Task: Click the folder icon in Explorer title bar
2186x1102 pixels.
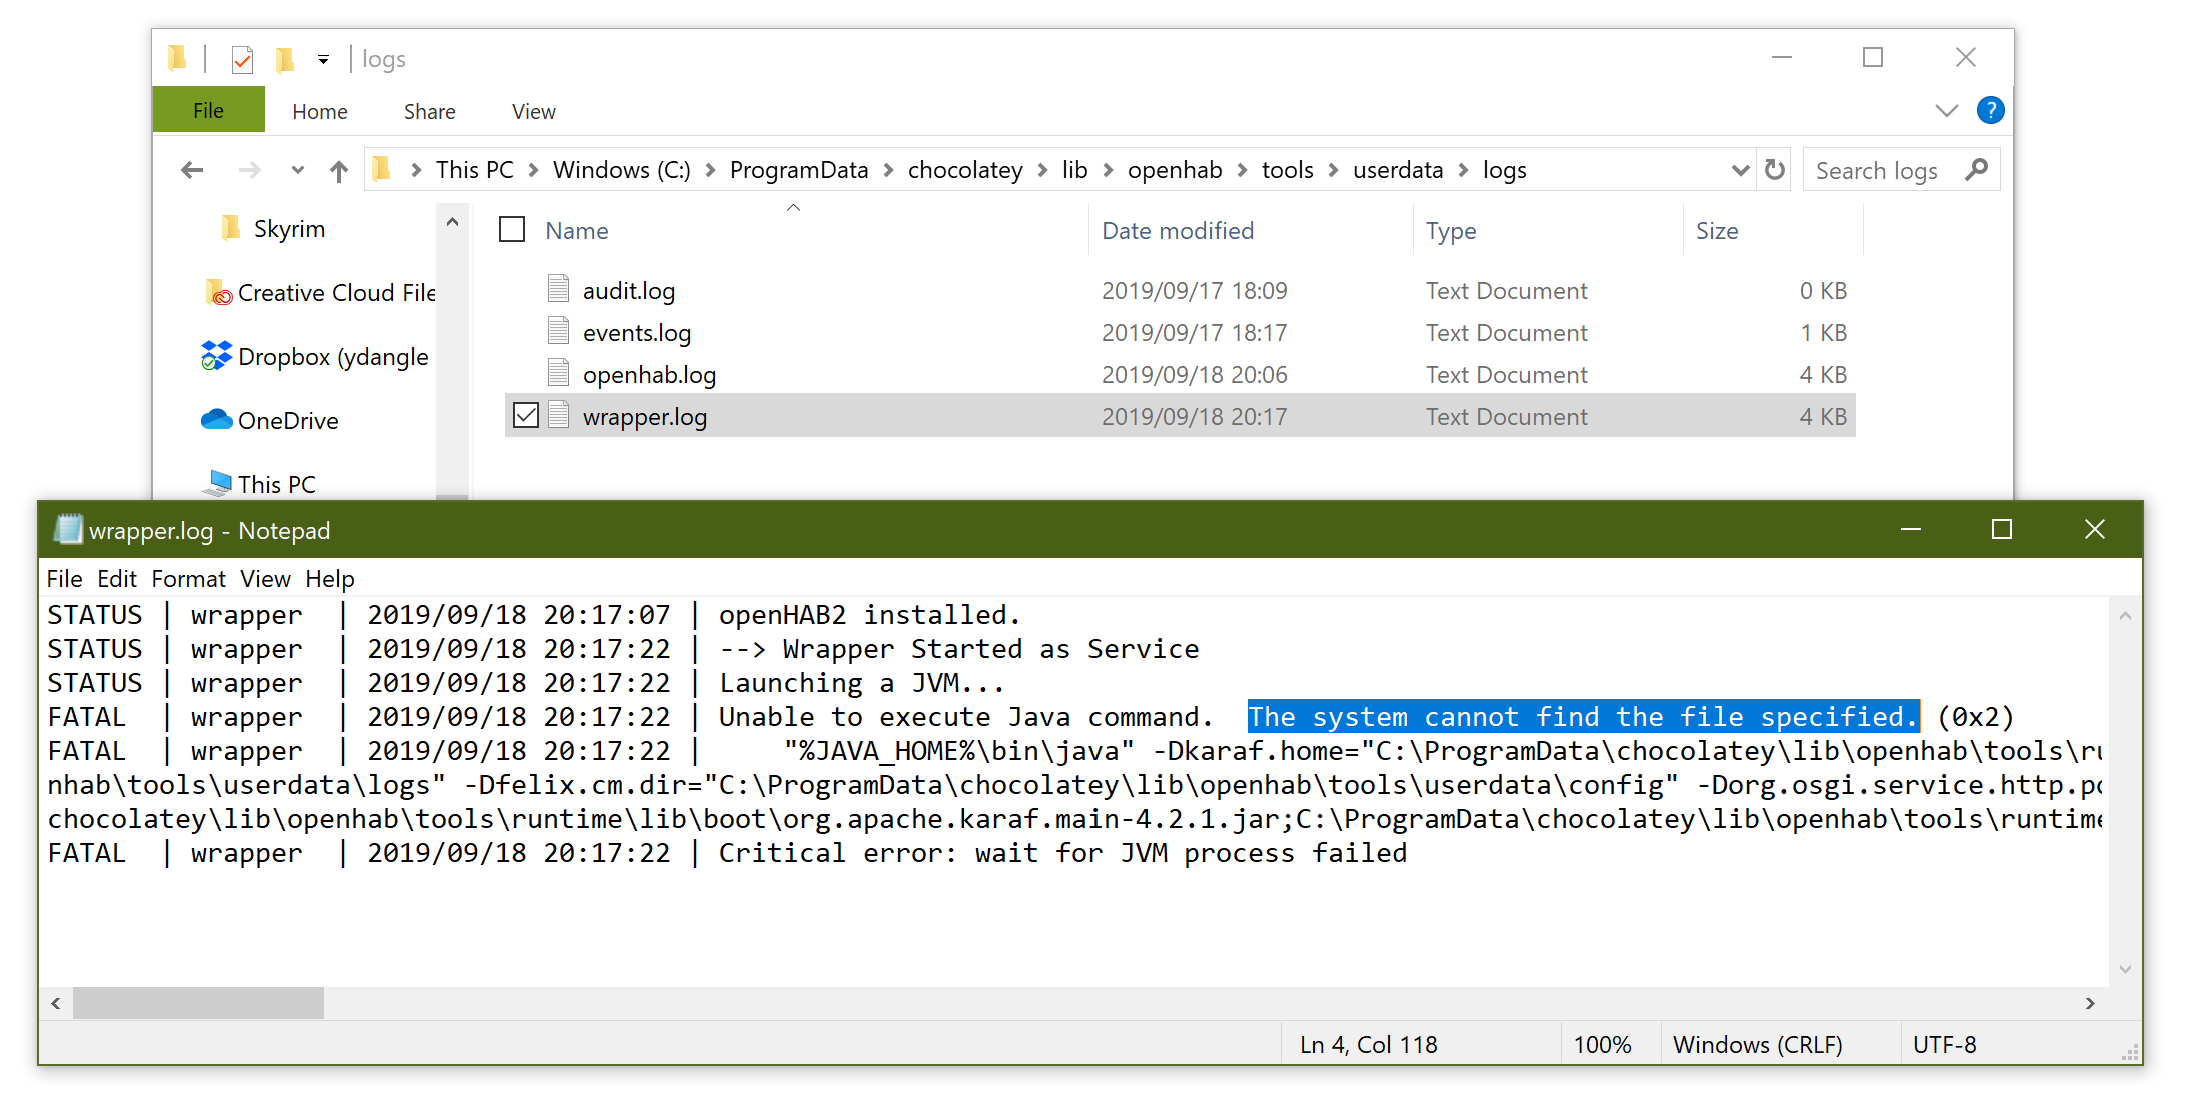Action: (x=177, y=59)
